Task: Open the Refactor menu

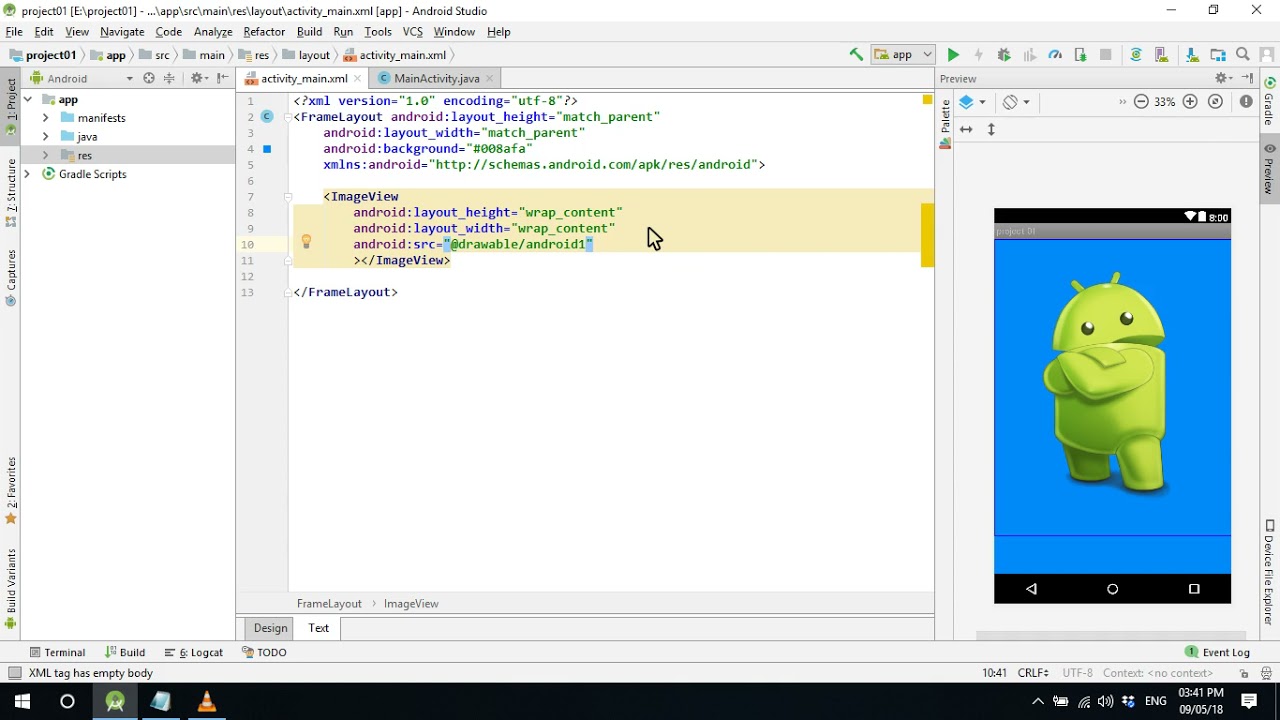Action: 264,32
